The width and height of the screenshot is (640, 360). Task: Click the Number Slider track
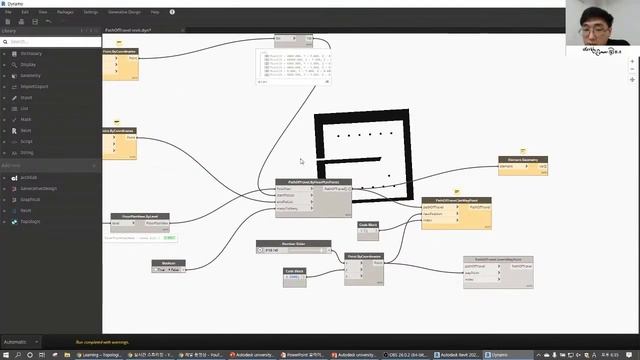(305, 250)
